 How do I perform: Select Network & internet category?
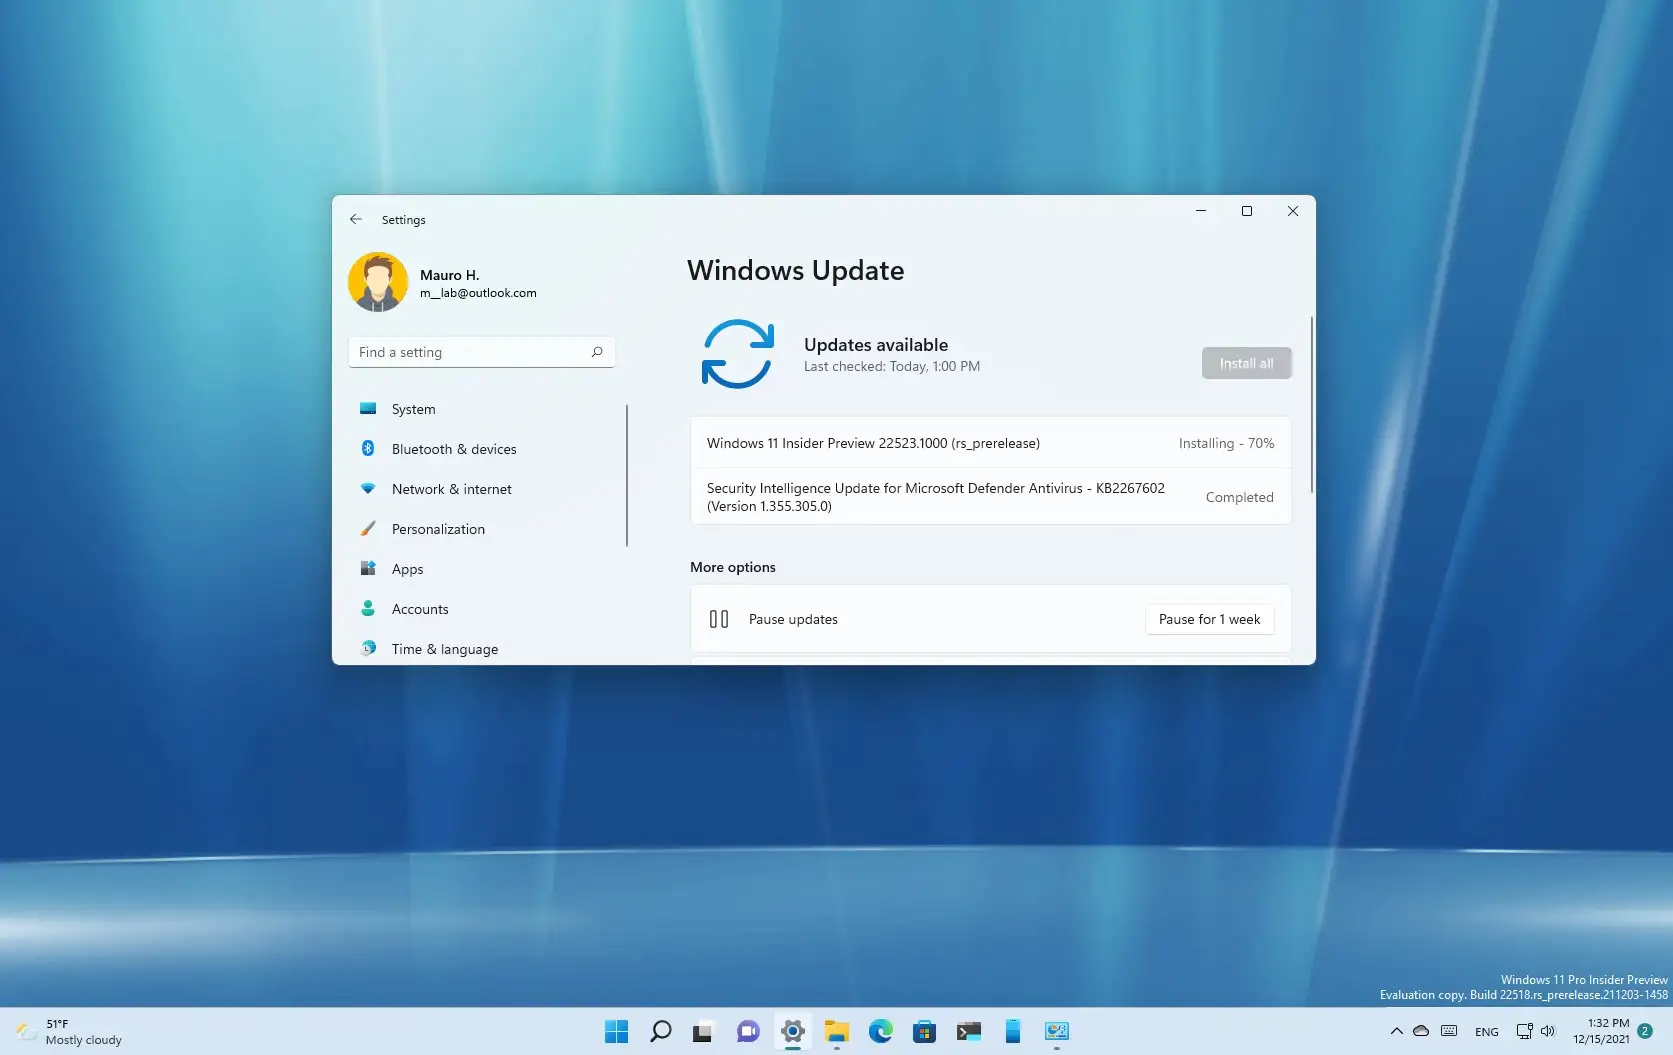(451, 489)
